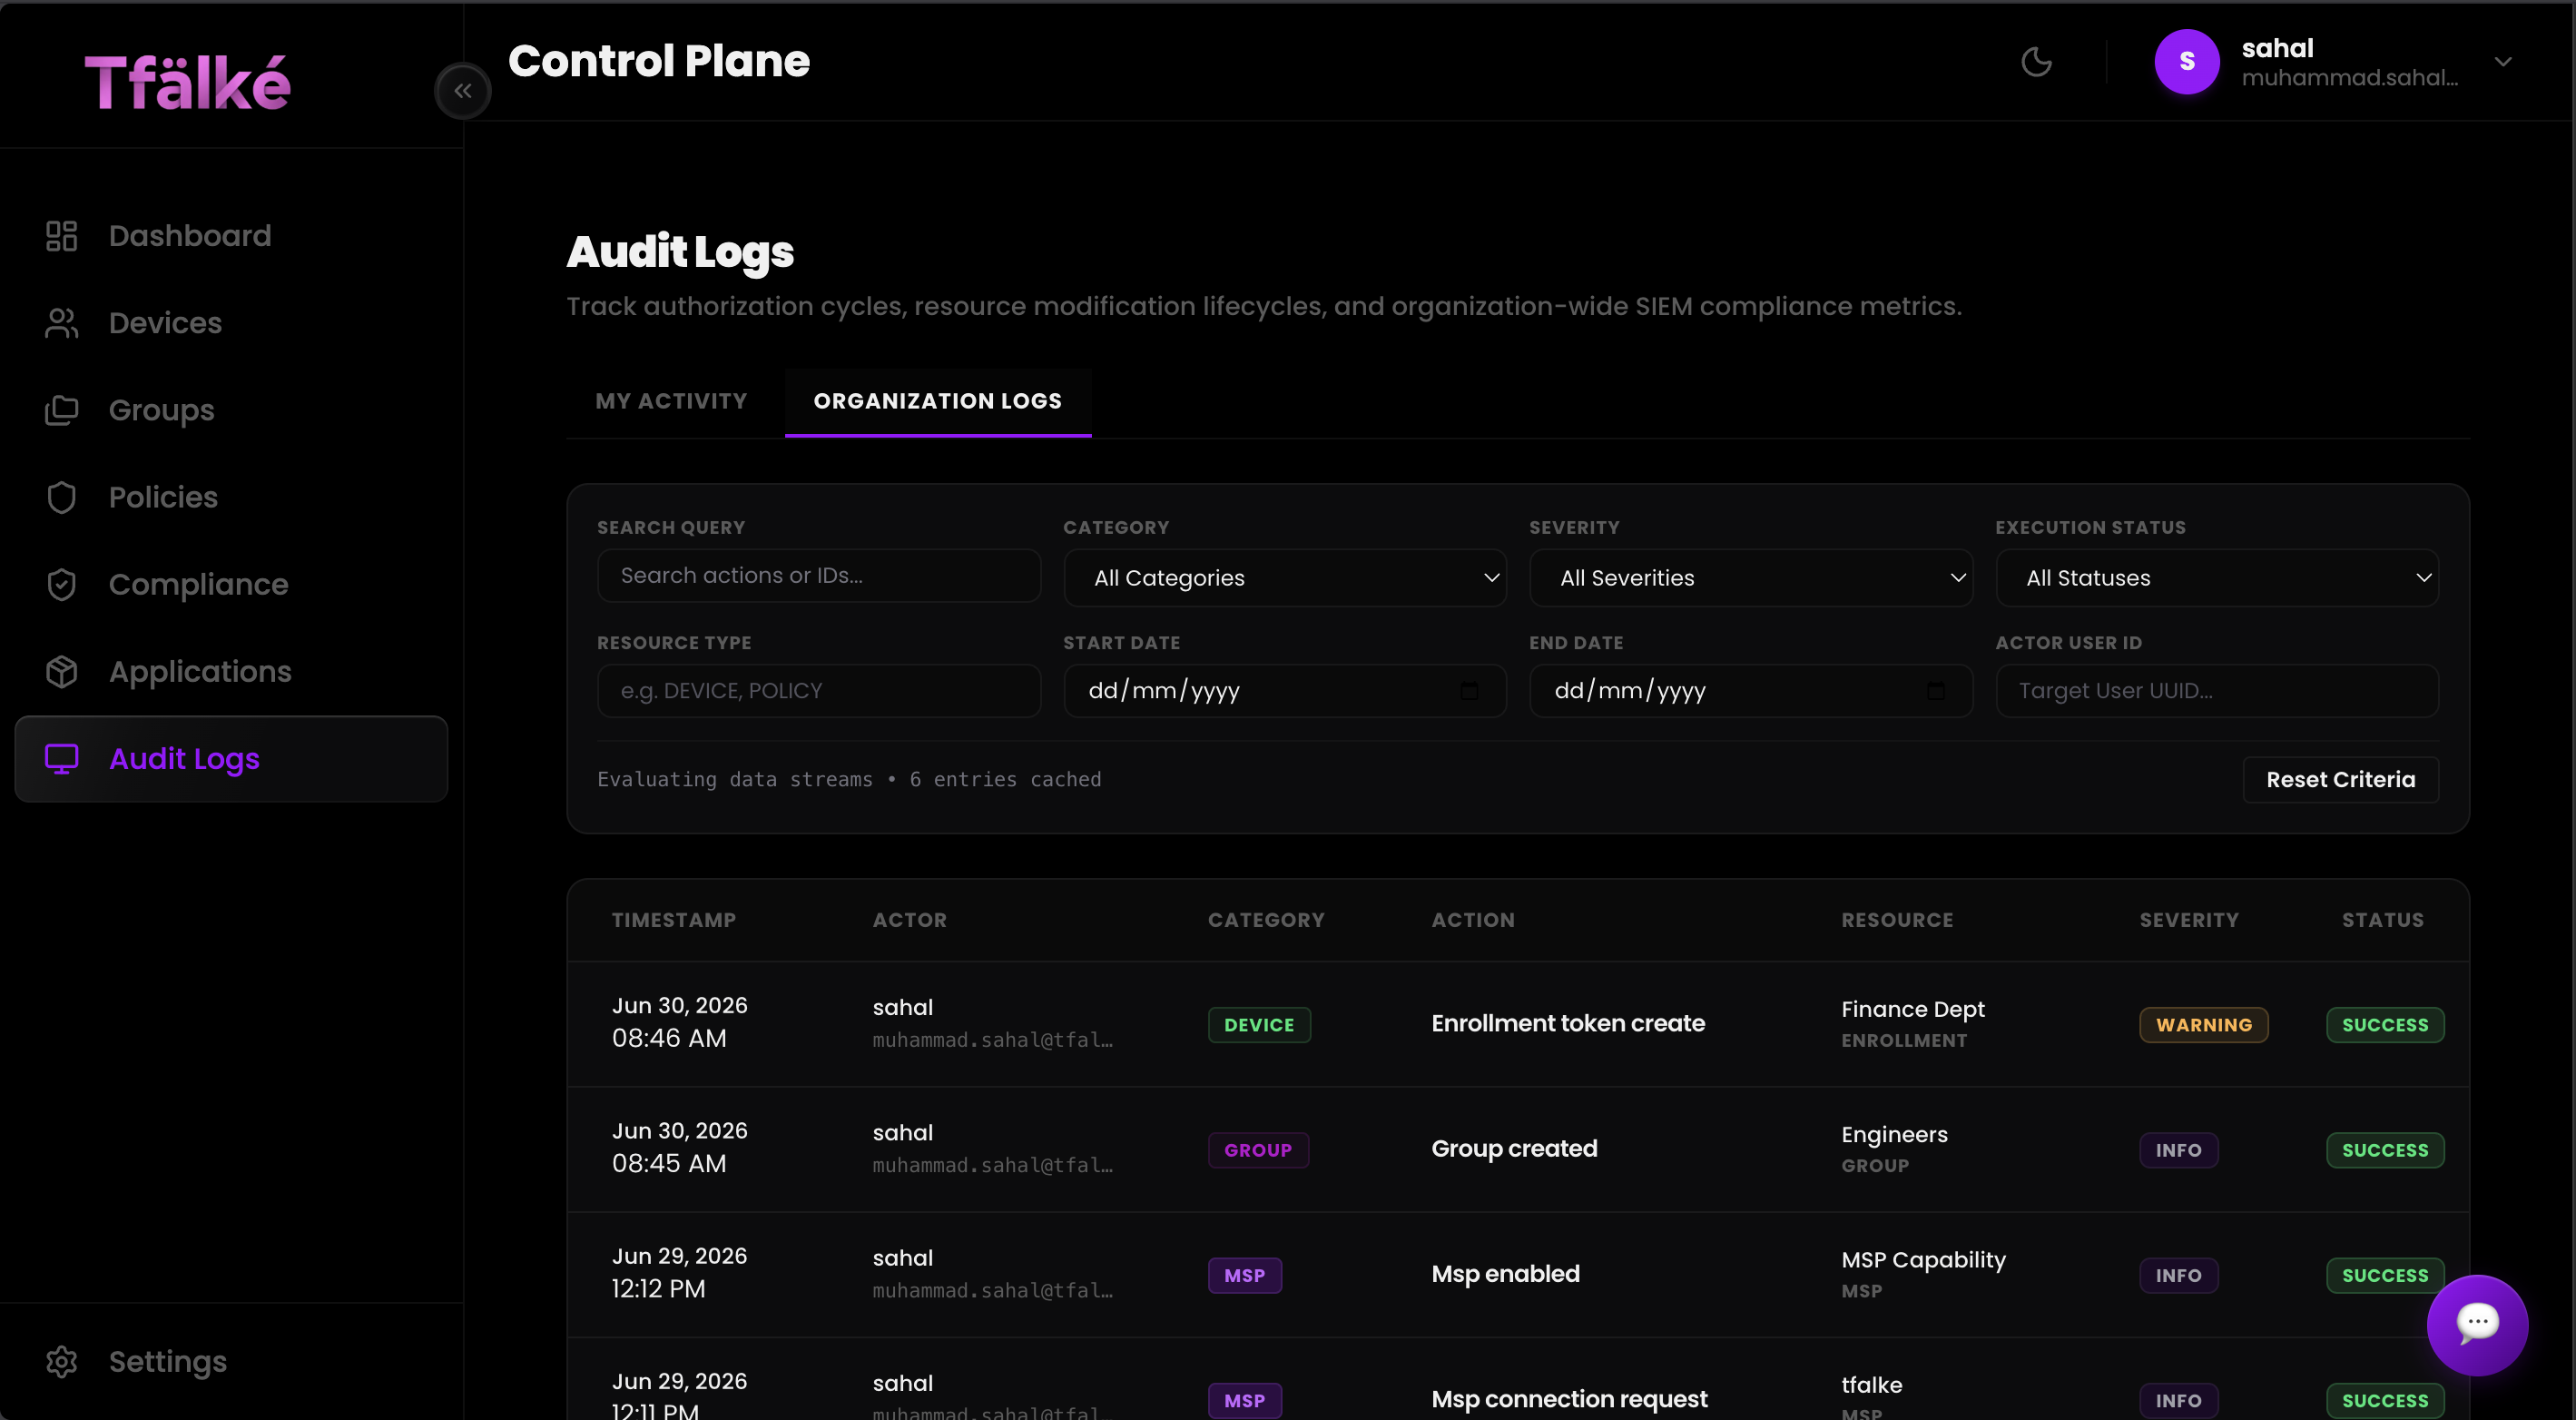Open Groups page in sidebar
This screenshot has height=1420, width=2576.
point(231,410)
